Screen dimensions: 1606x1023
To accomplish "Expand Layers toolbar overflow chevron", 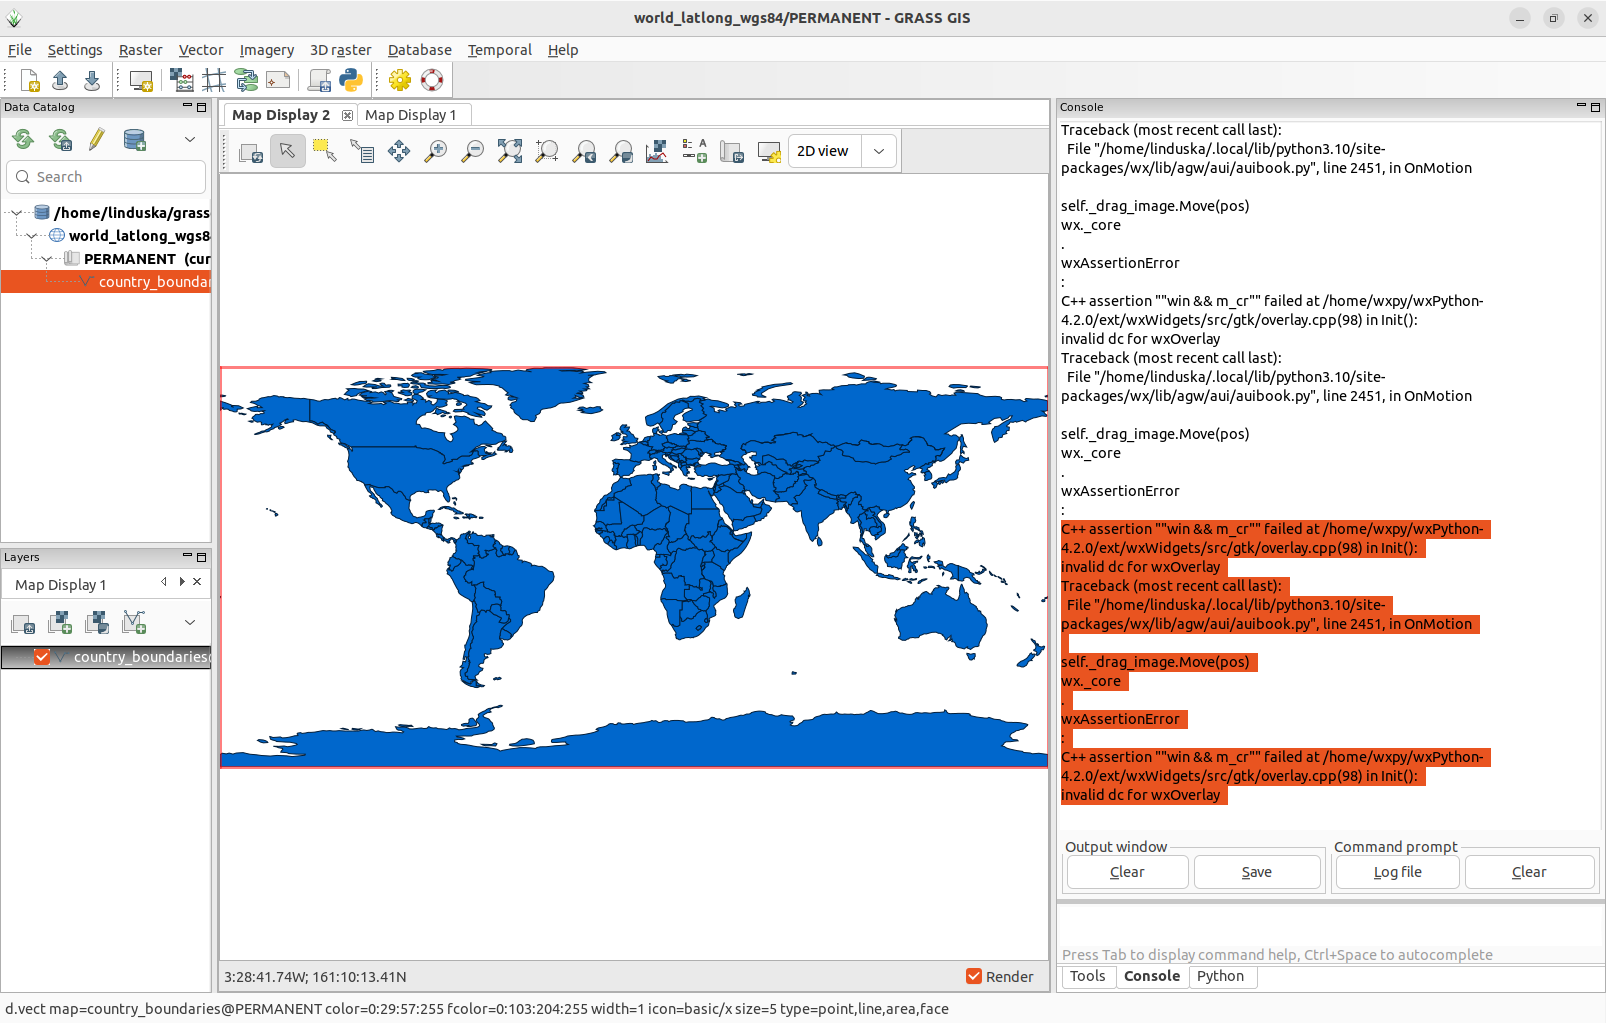I will pos(190,622).
